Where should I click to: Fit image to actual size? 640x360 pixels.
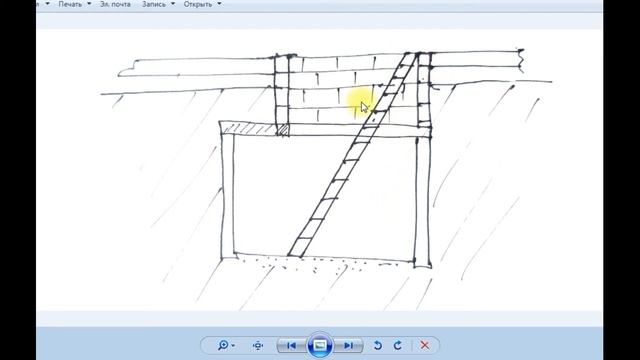(258, 345)
